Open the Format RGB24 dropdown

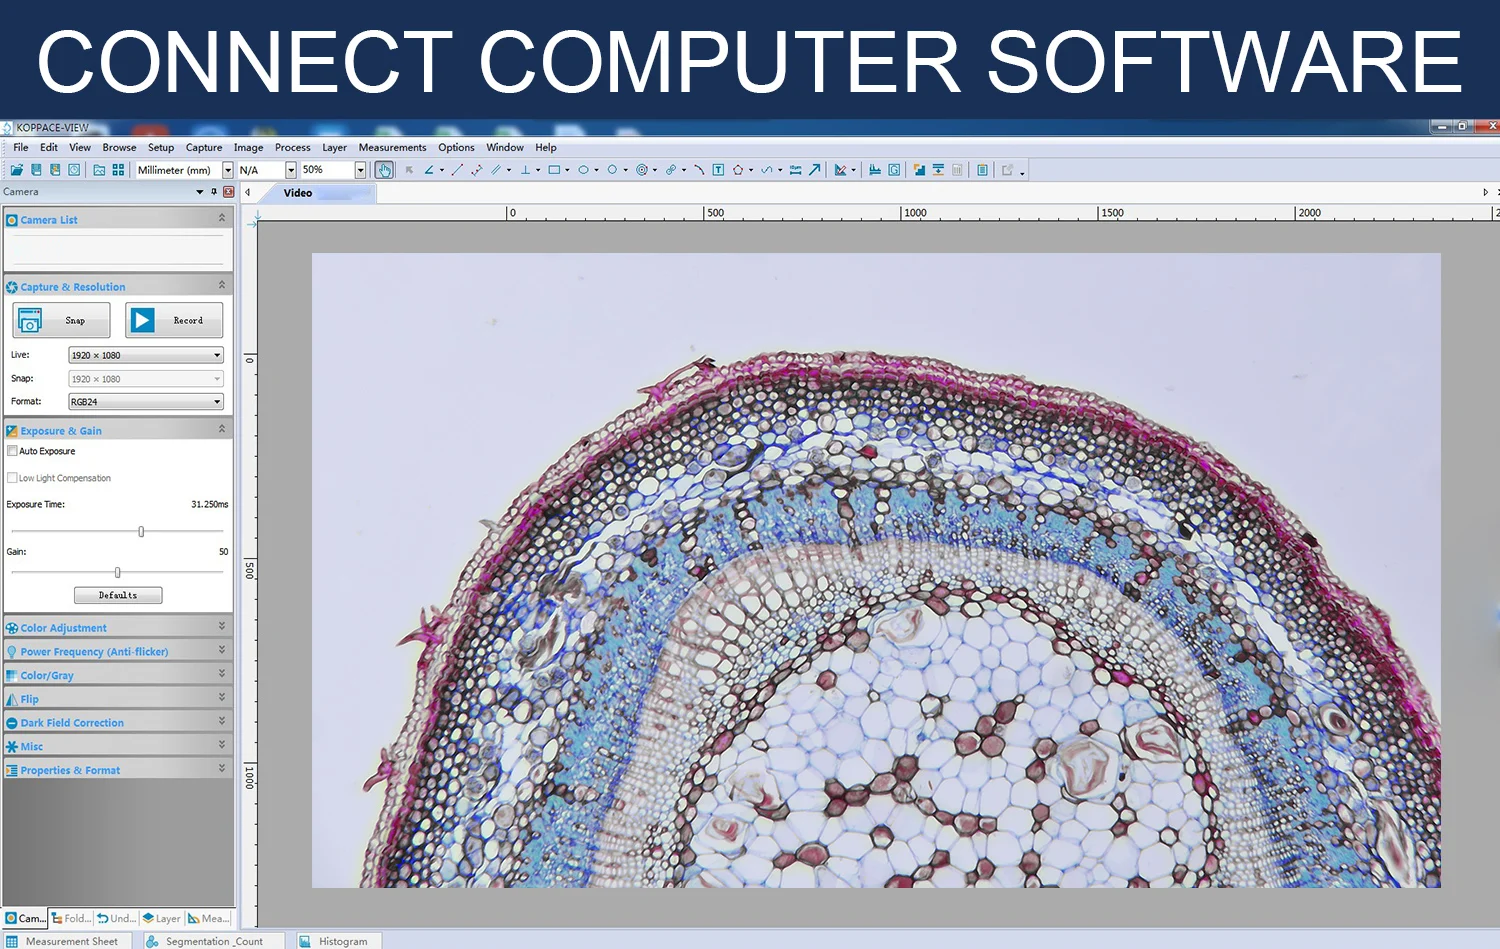146,402
